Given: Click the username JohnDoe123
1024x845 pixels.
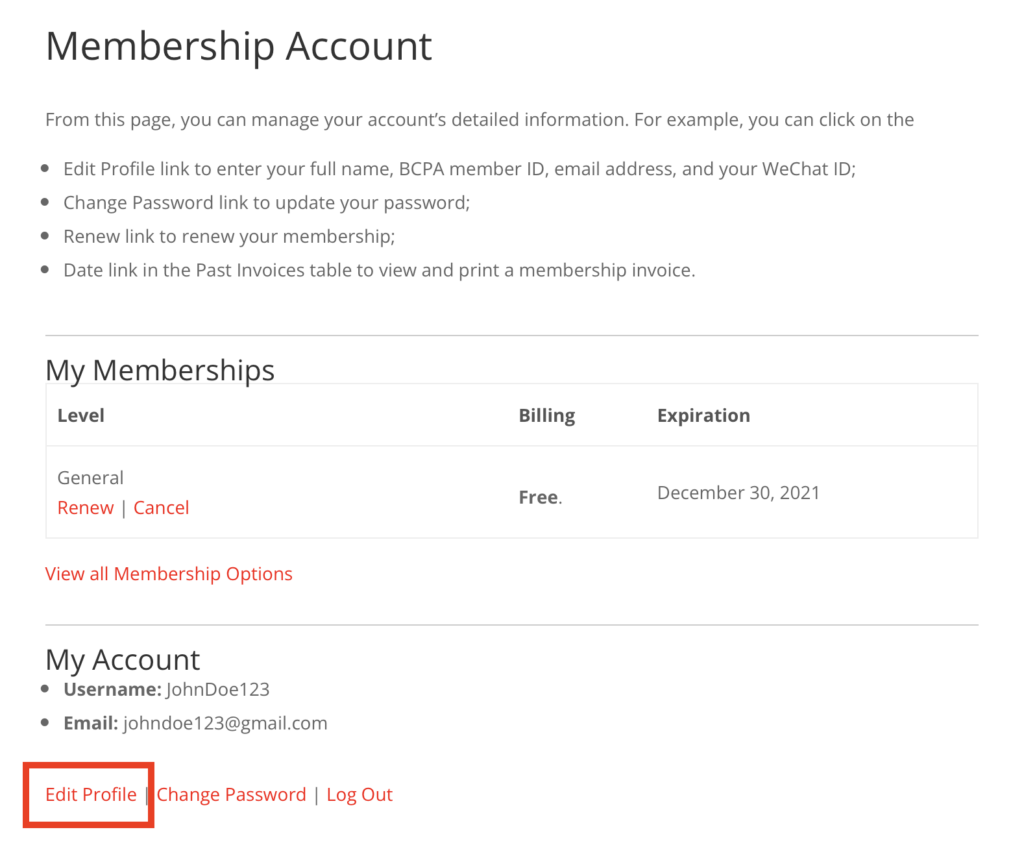Looking at the screenshot, I should click(x=218, y=690).
